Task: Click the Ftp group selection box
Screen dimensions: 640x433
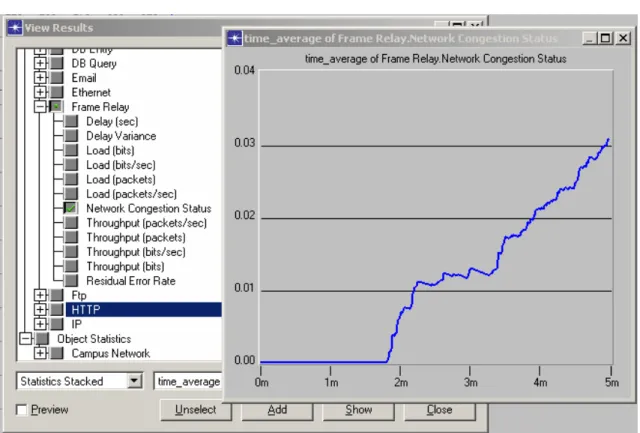Action: pos(56,295)
